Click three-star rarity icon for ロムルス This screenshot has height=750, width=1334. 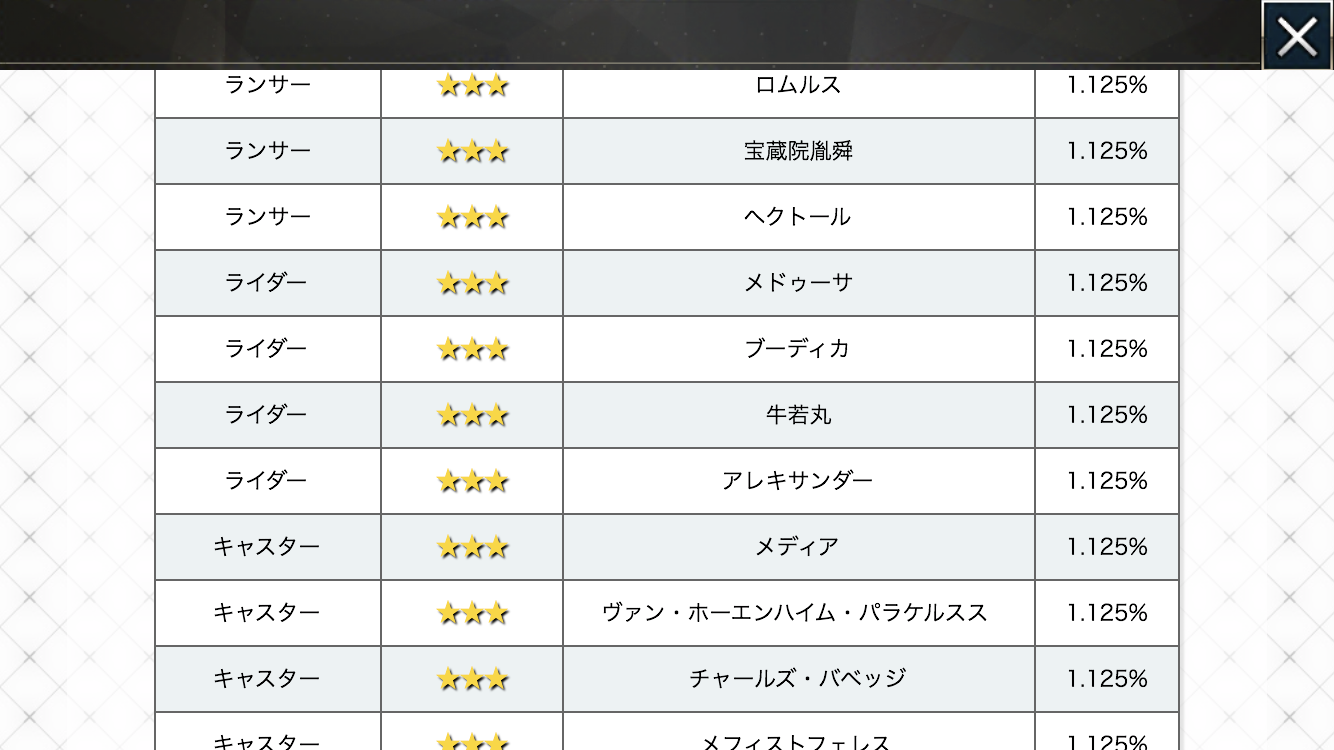pos(472,86)
